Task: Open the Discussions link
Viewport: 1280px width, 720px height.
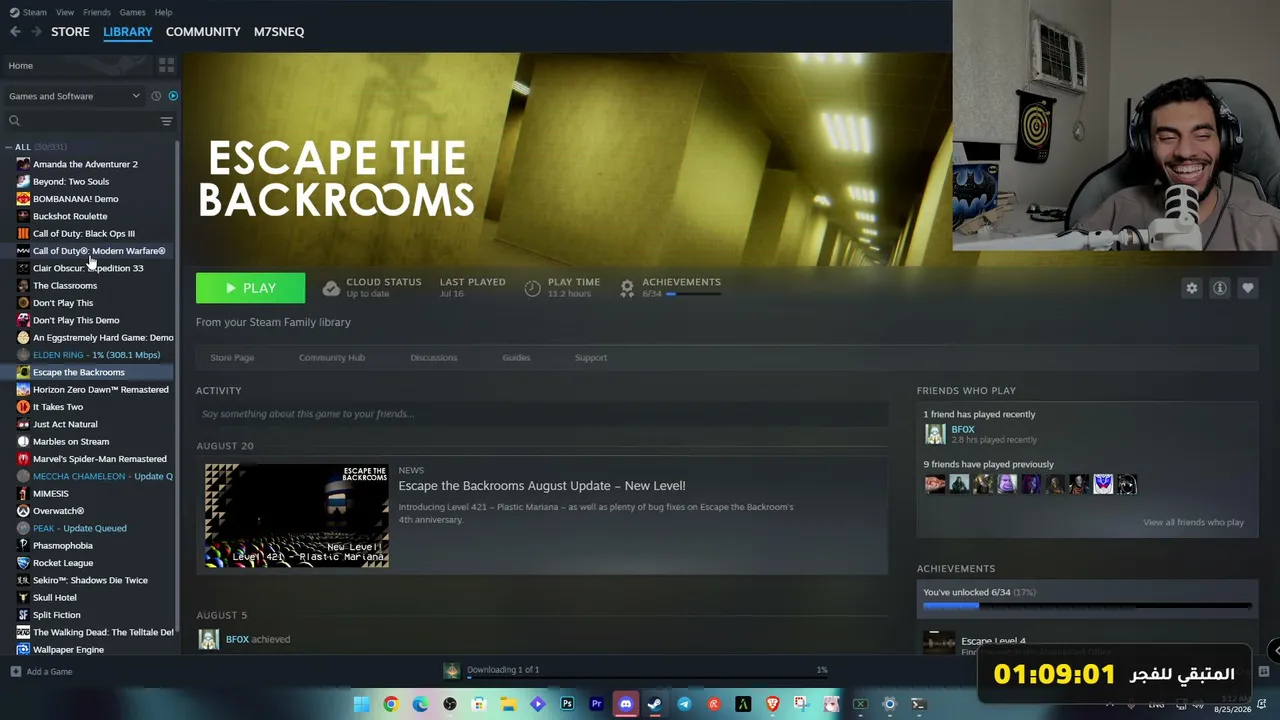Action: tap(434, 358)
